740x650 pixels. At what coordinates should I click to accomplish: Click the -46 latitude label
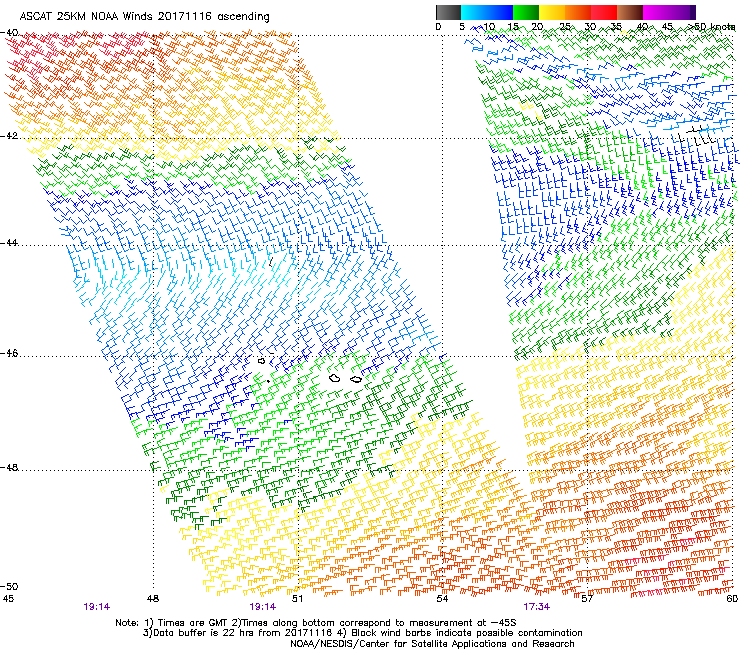click(9, 354)
